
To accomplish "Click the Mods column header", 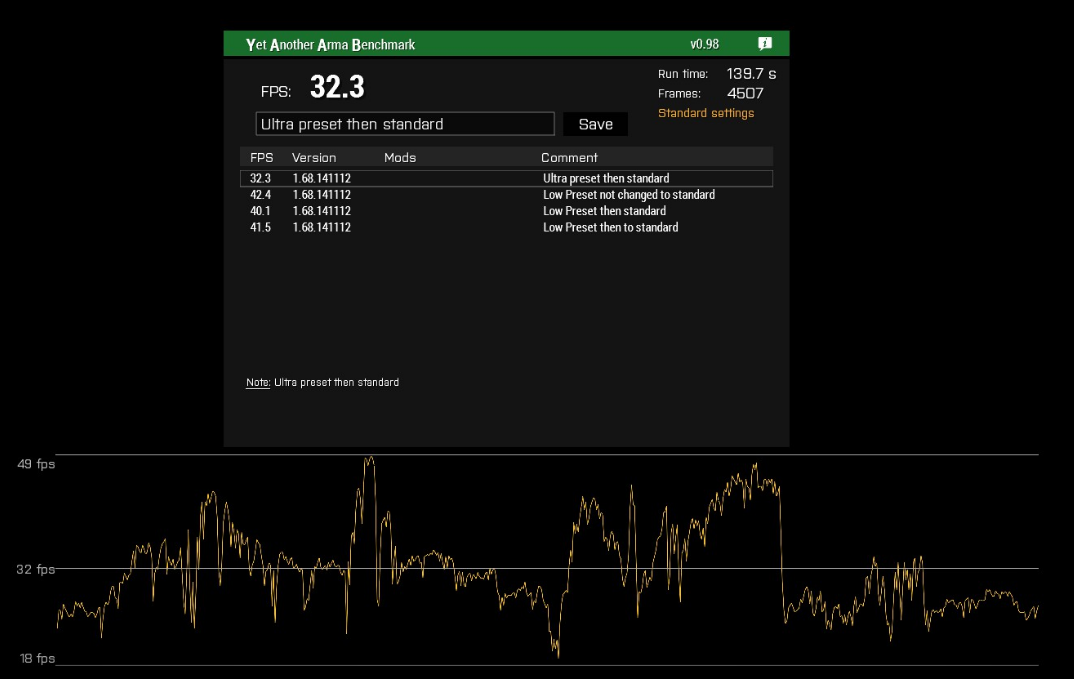I will click(400, 158).
